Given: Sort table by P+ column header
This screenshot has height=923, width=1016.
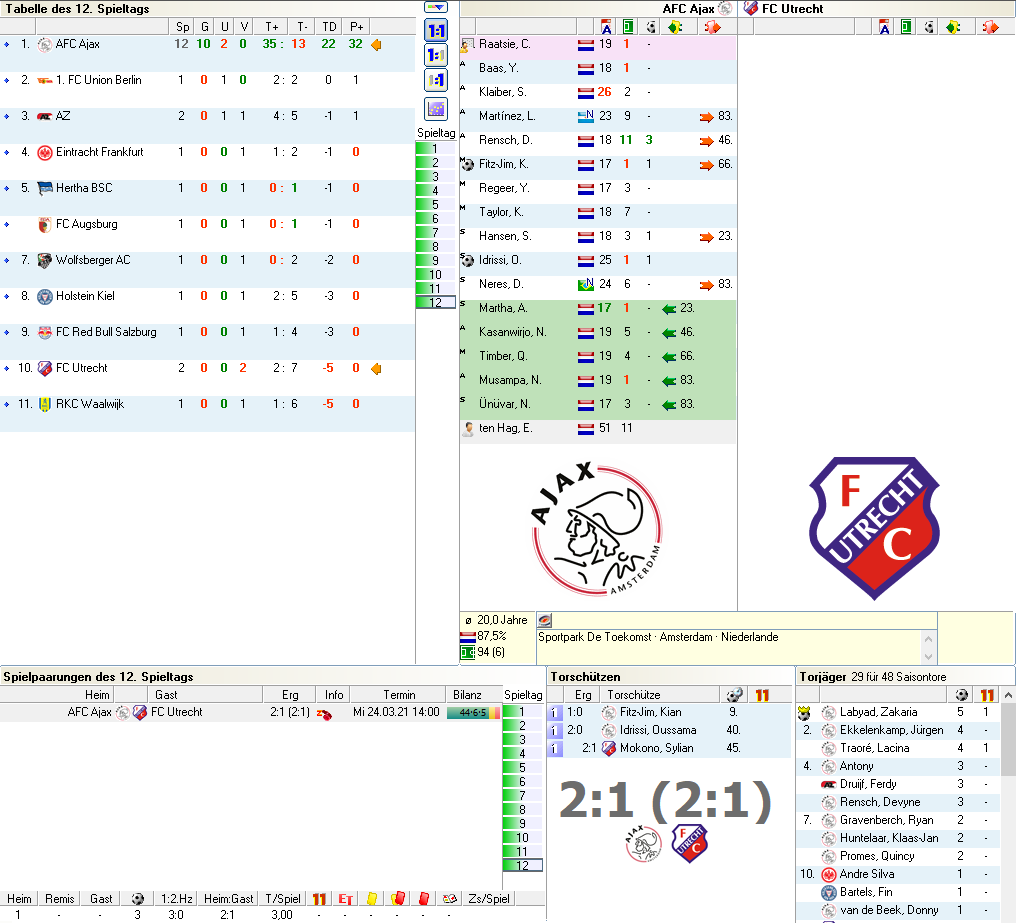Looking at the screenshot, I should tap(356, 27).
